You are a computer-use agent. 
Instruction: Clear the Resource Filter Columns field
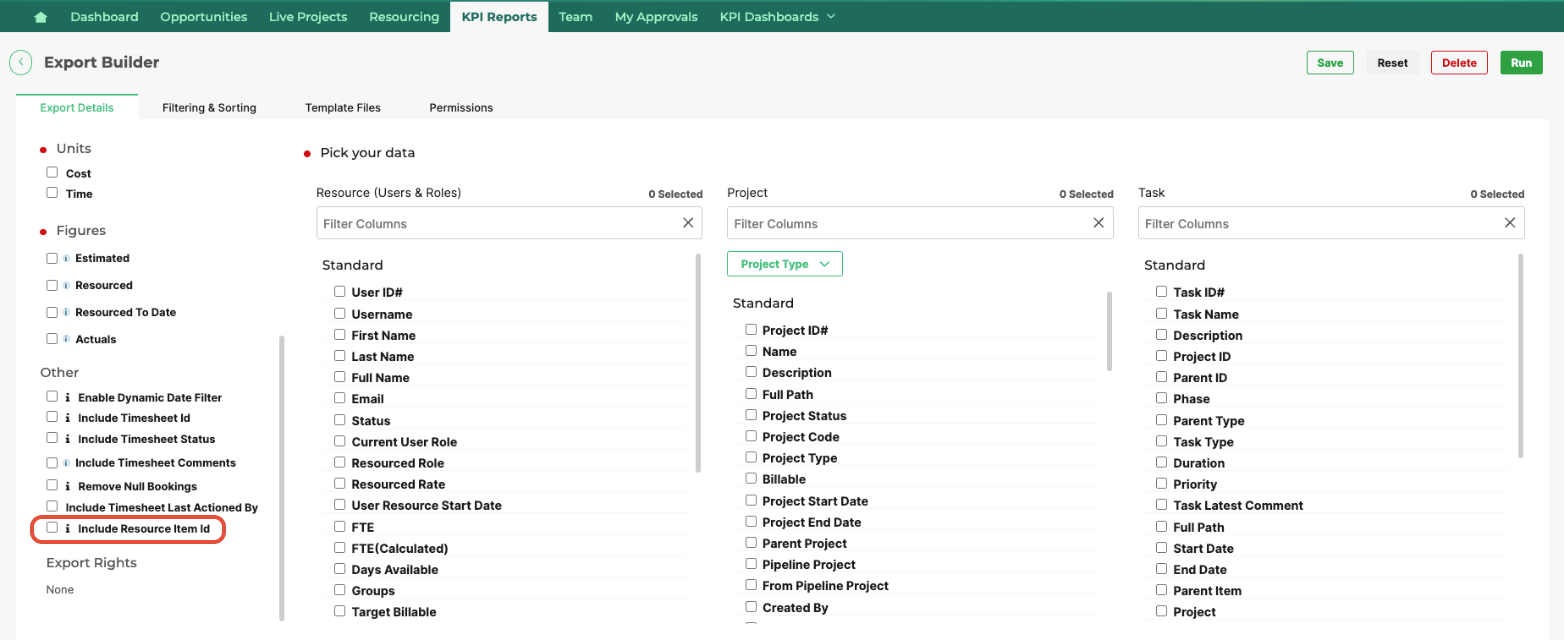coord(688,223)
